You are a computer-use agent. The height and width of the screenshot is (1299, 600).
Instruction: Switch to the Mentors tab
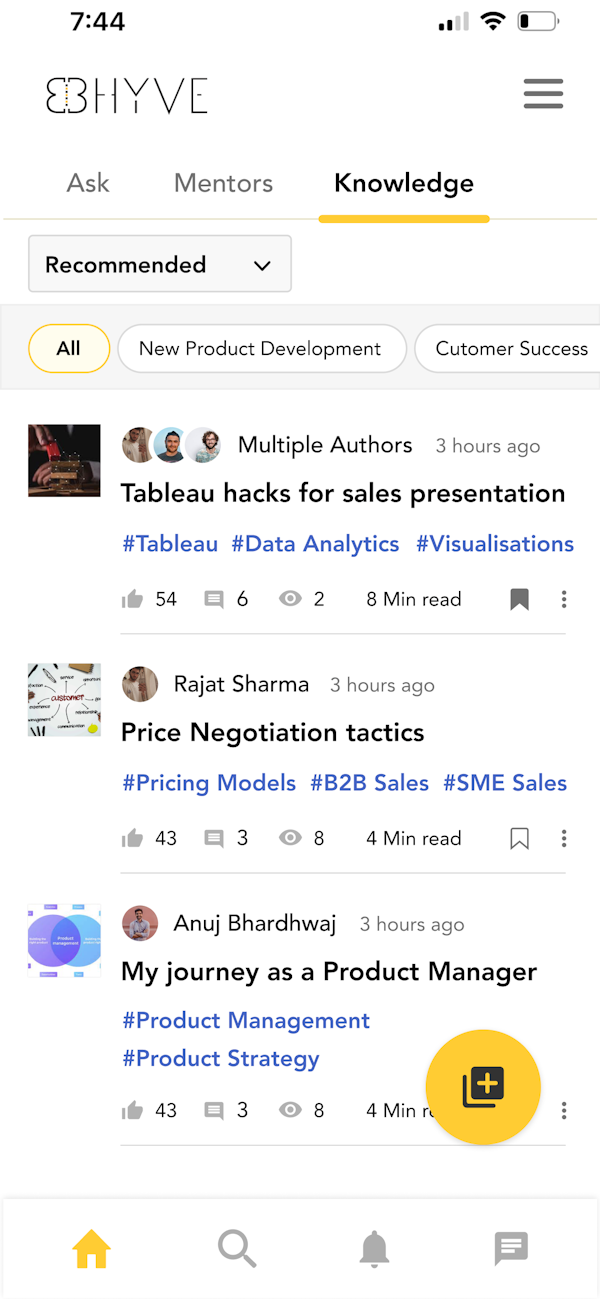223,183
